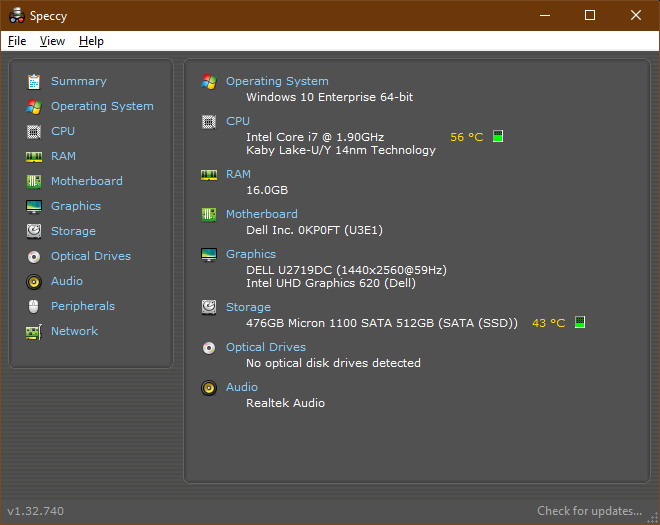This screenshot has width=660, height=525.
Task: Click 'No optical disk drives detected' text
Action: (333, 363)
